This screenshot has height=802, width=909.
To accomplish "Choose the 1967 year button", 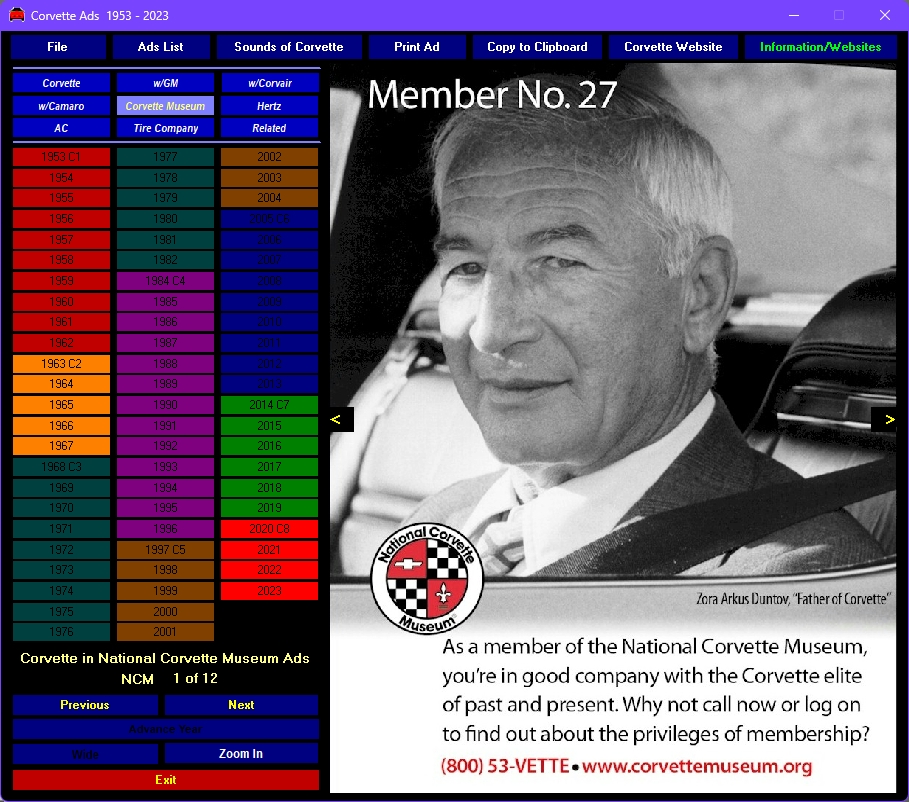I will click(x=61, y=446).
